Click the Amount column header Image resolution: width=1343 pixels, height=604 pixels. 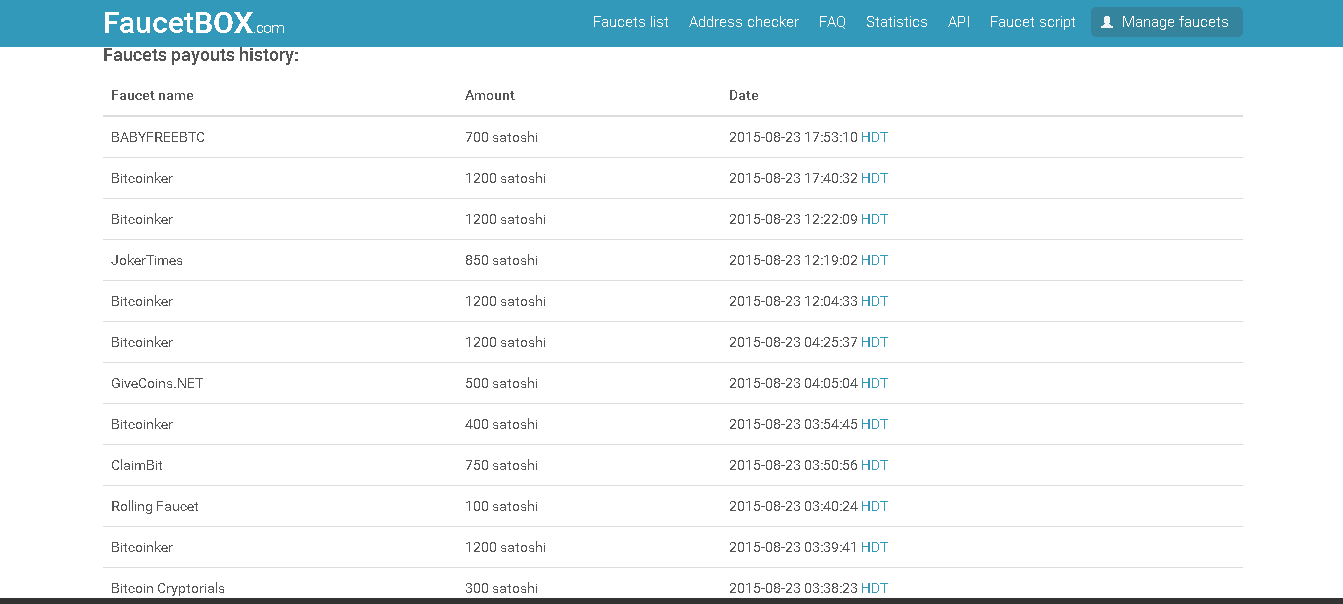(x=490, y=95)
